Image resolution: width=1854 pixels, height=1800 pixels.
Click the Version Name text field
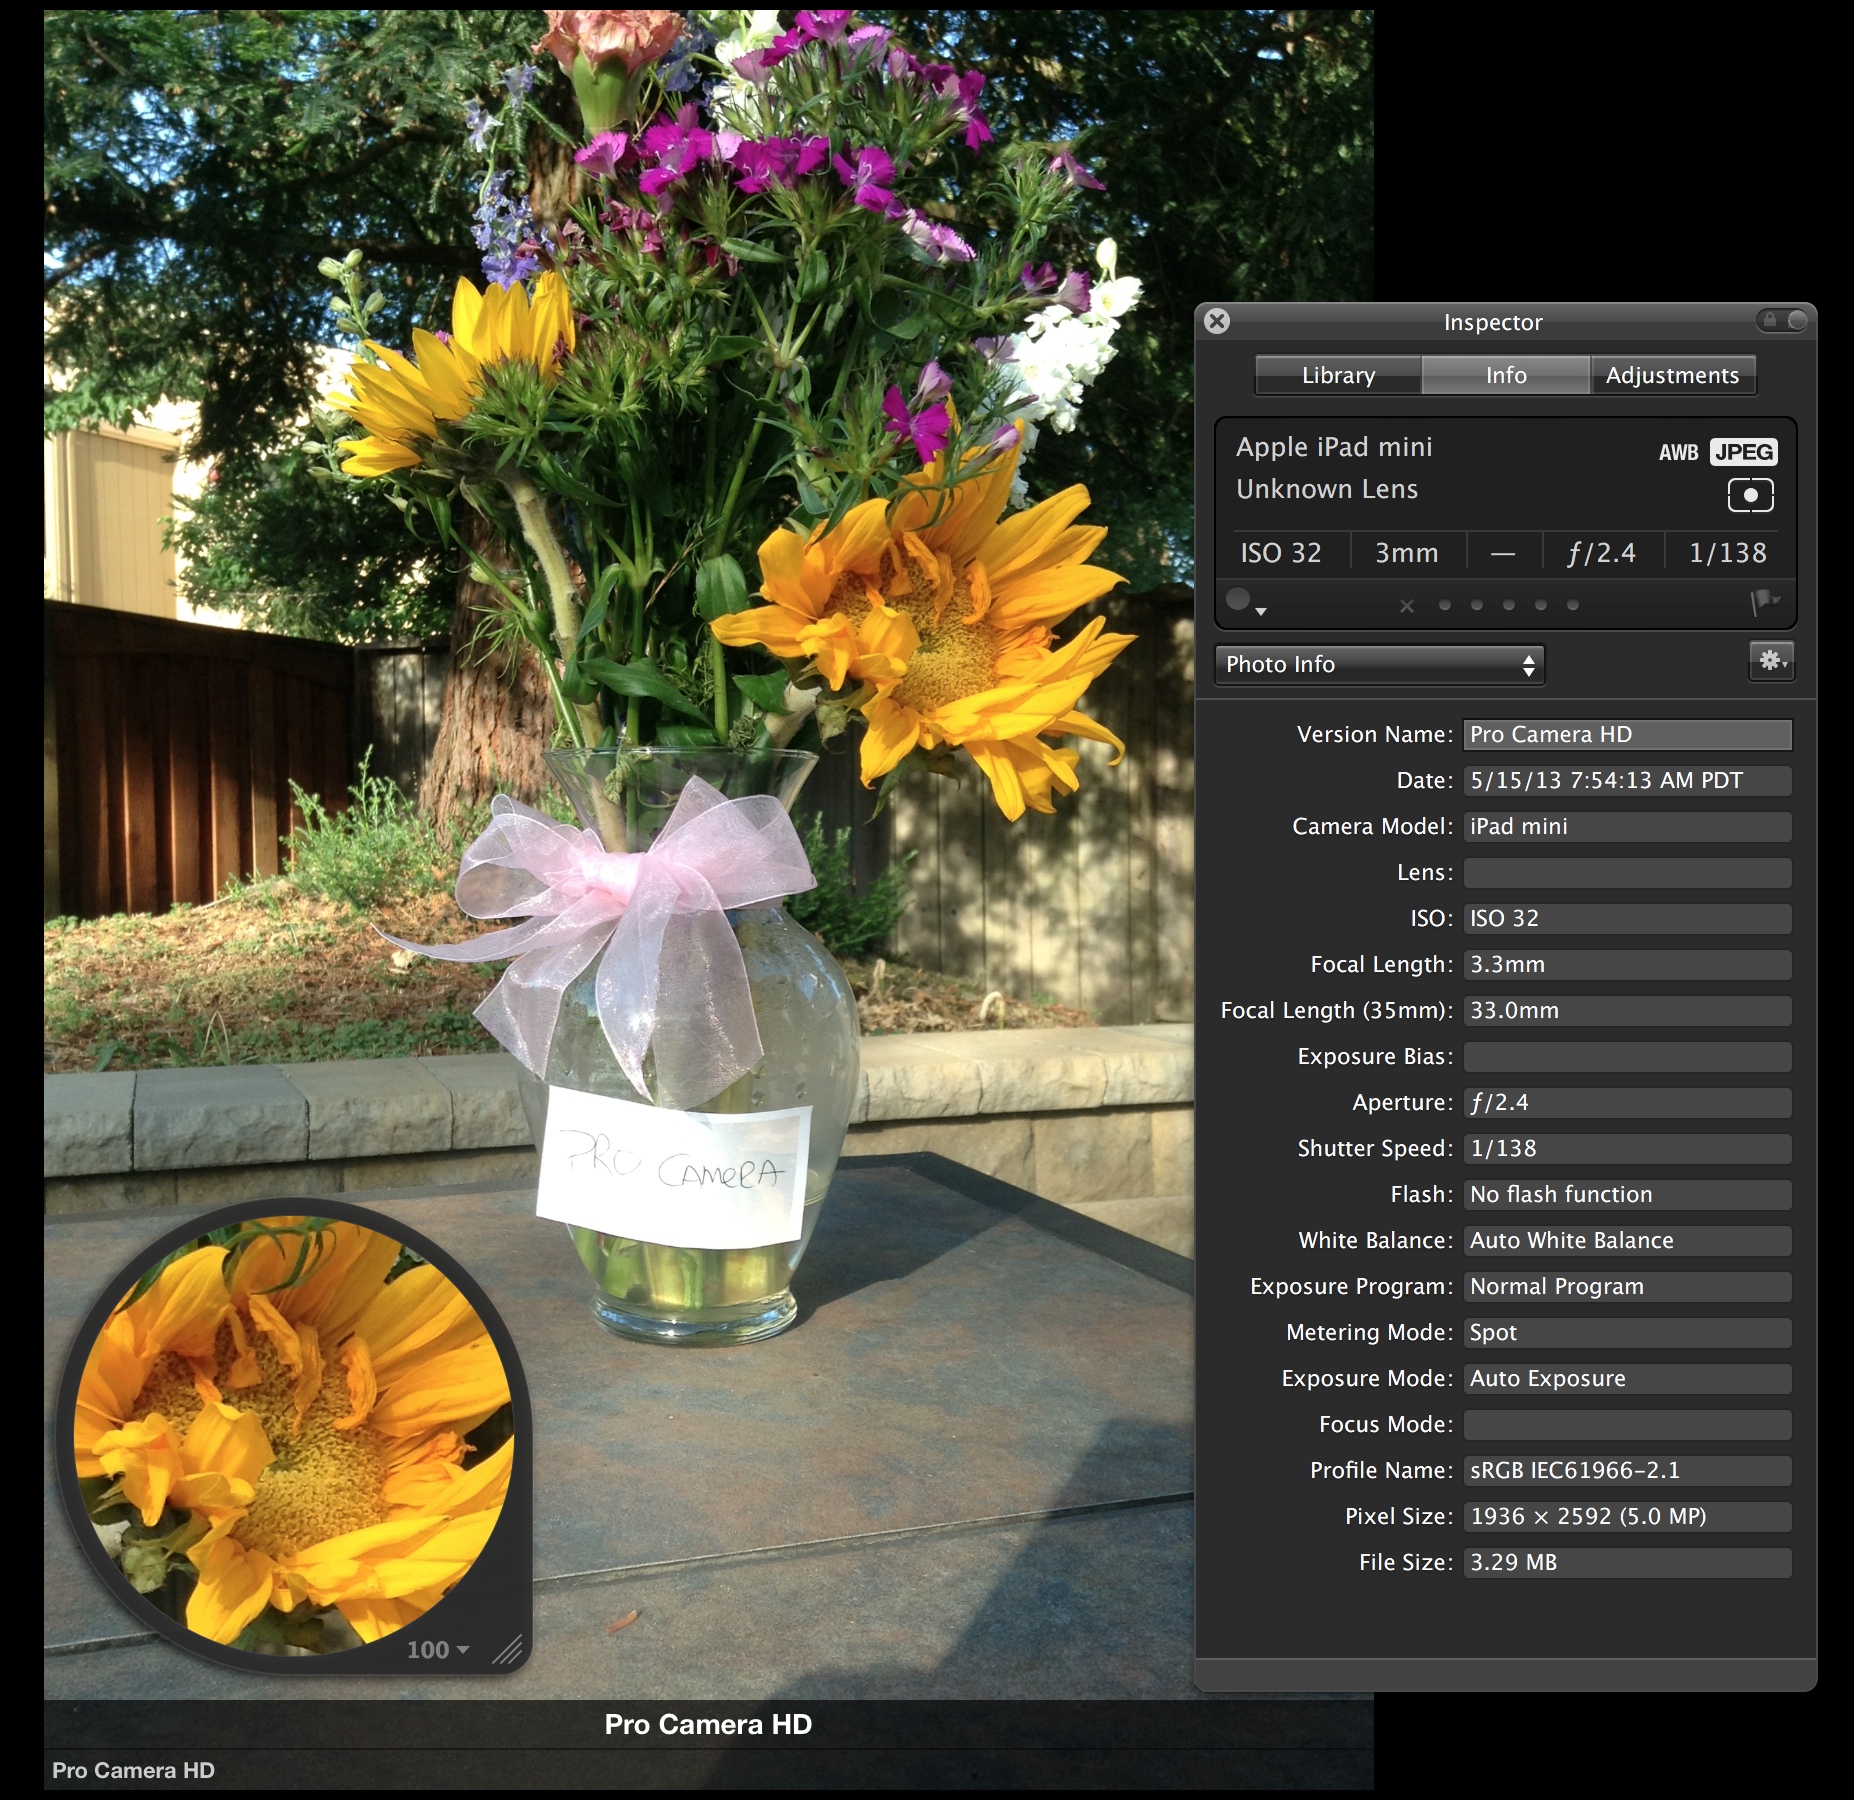pyautogui.click(x=1627, y=735)
